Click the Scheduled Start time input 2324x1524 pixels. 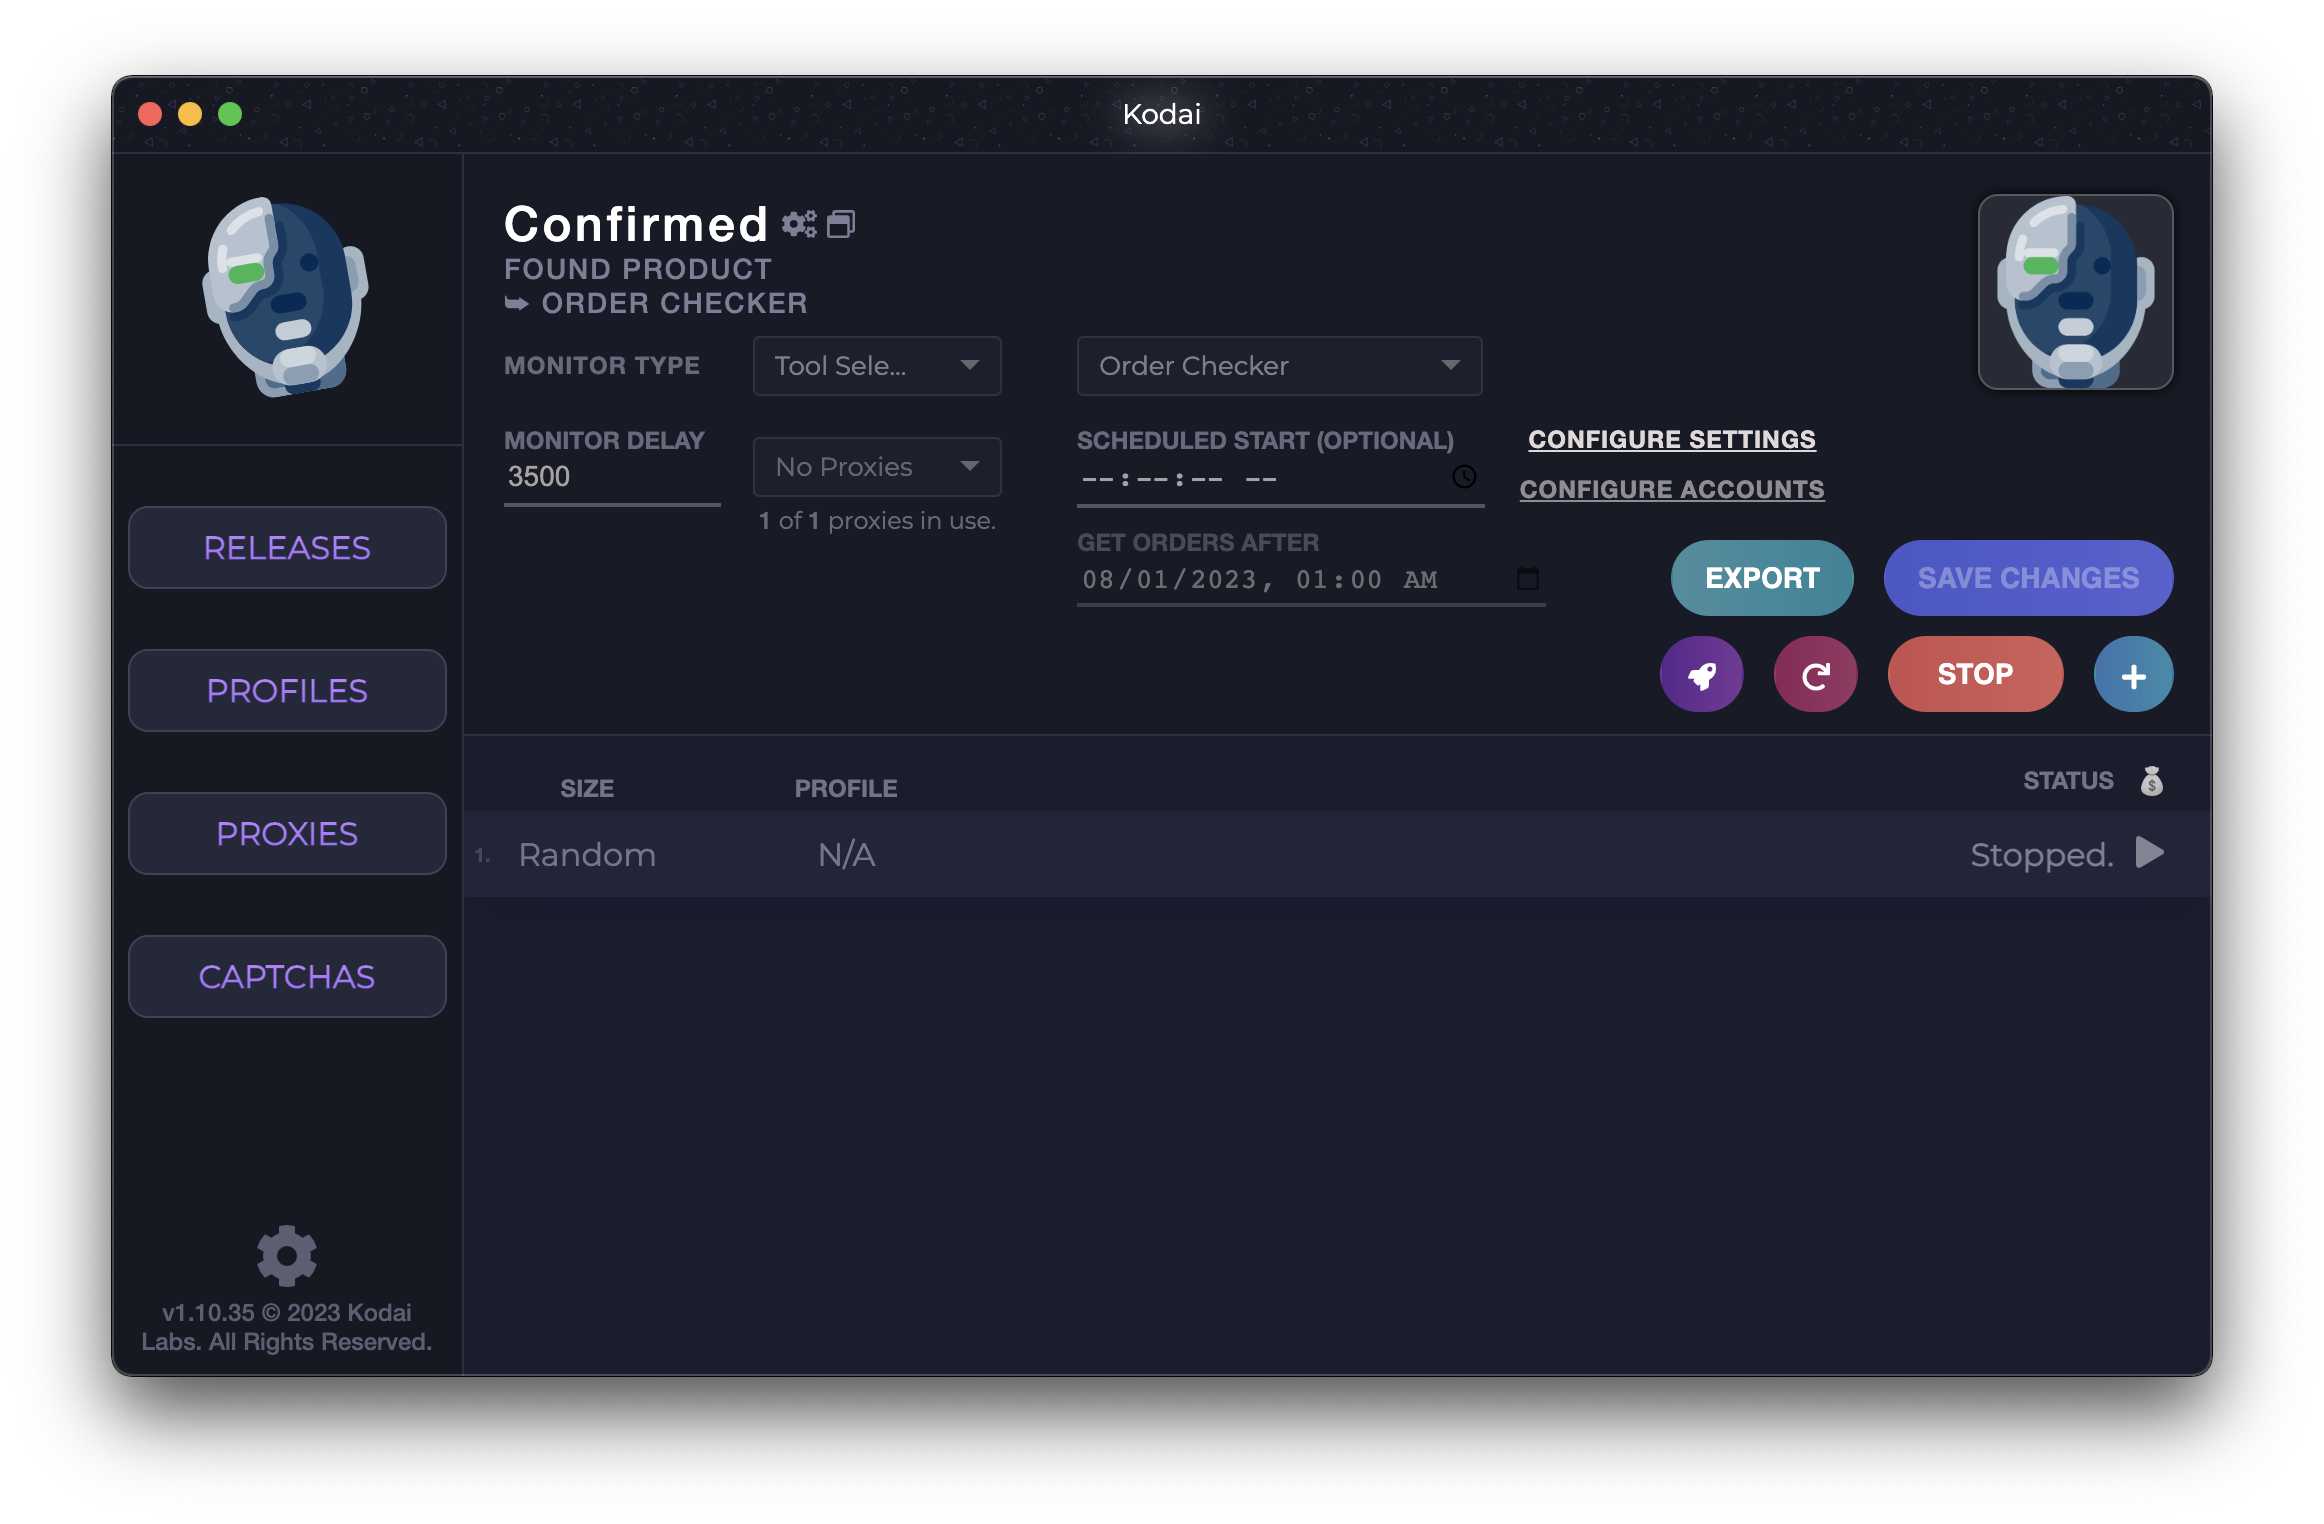(x=1280, y=479)
